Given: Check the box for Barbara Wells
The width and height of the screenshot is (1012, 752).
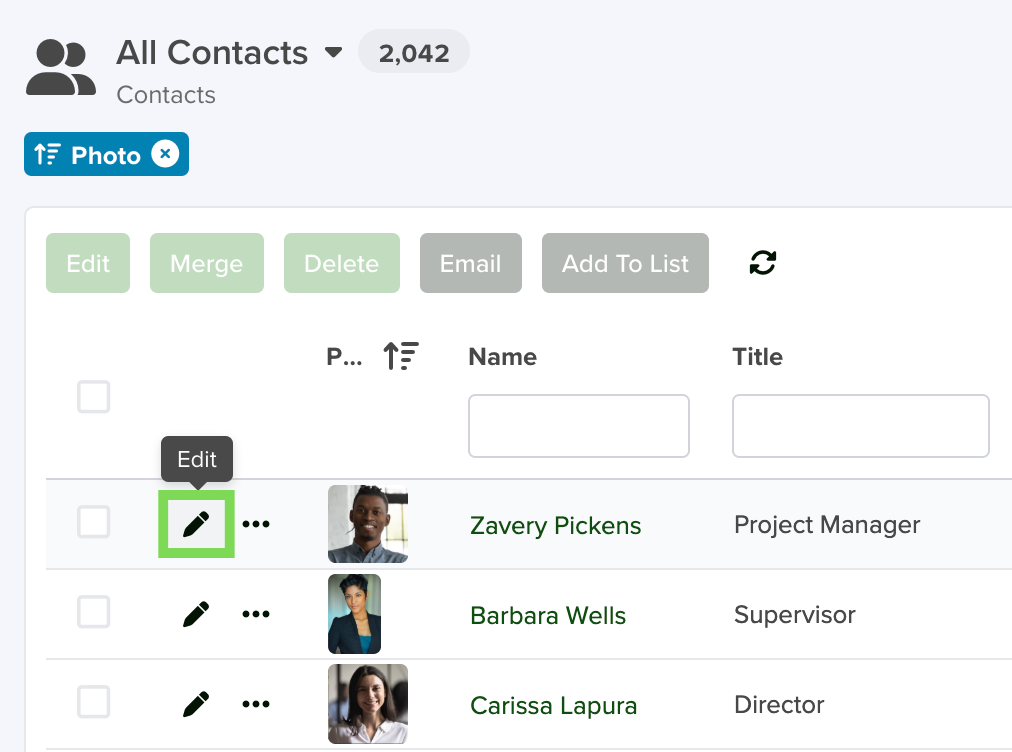Looking at the screenshot, I should pyautogui.click(x=94, y=612).
